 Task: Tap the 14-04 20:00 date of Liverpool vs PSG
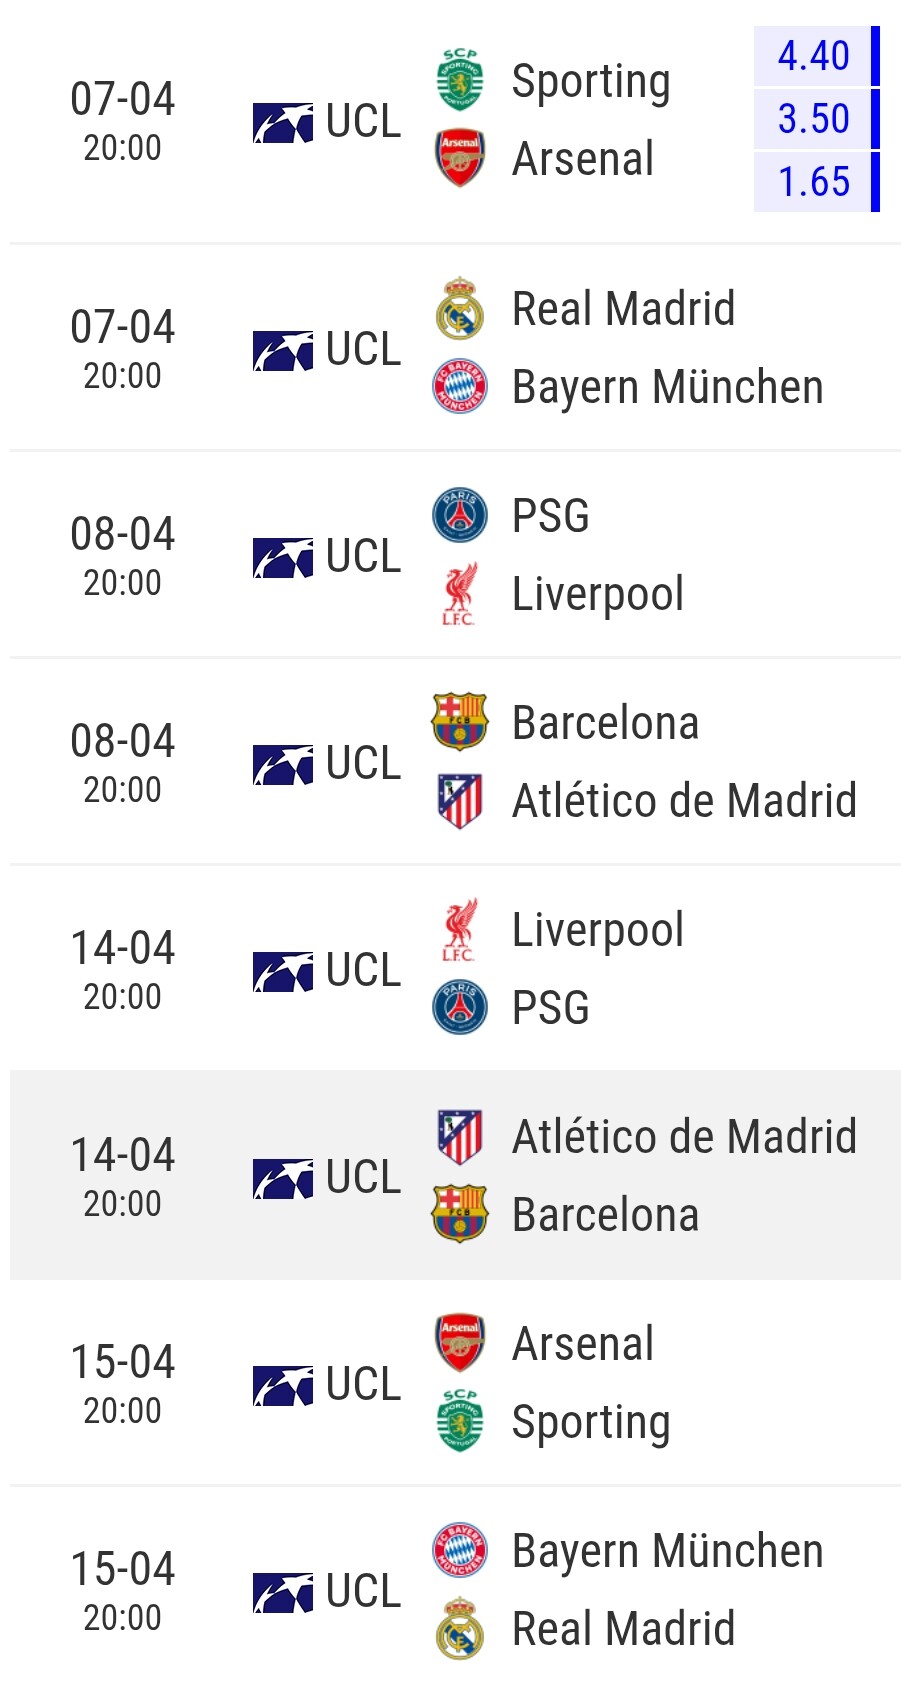pyautogui.click(x=123, y=968)
